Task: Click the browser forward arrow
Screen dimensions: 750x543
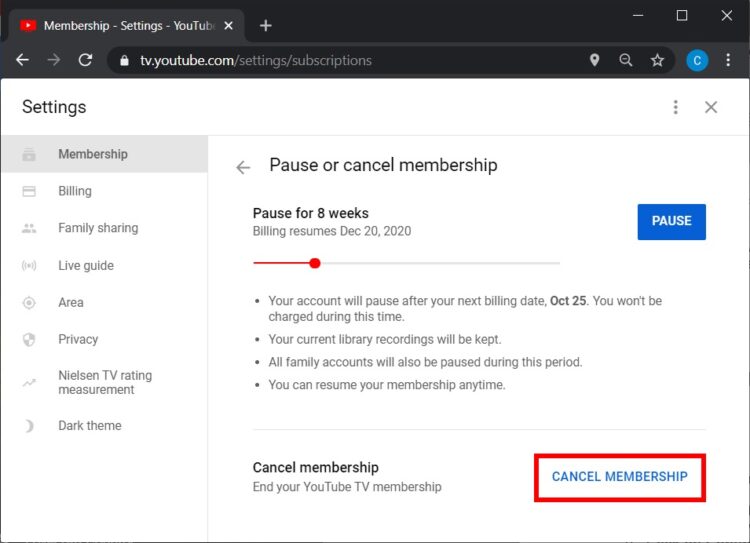Action: coord(54,60)
